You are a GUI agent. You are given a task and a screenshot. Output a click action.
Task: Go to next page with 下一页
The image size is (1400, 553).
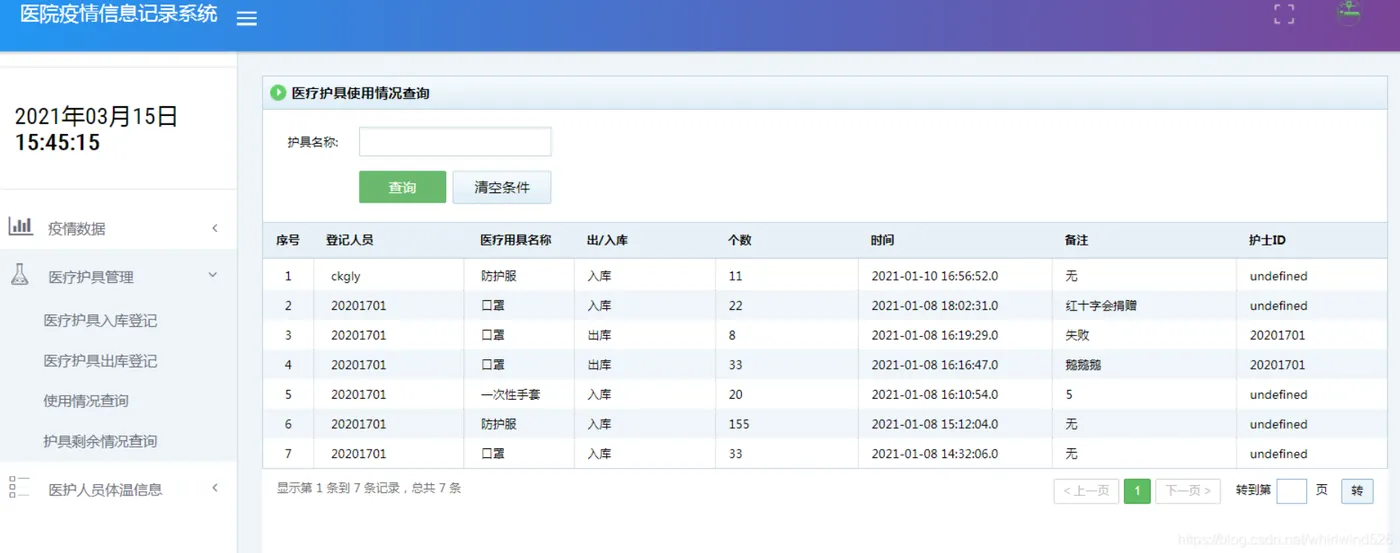click(x=1188, y=491)
